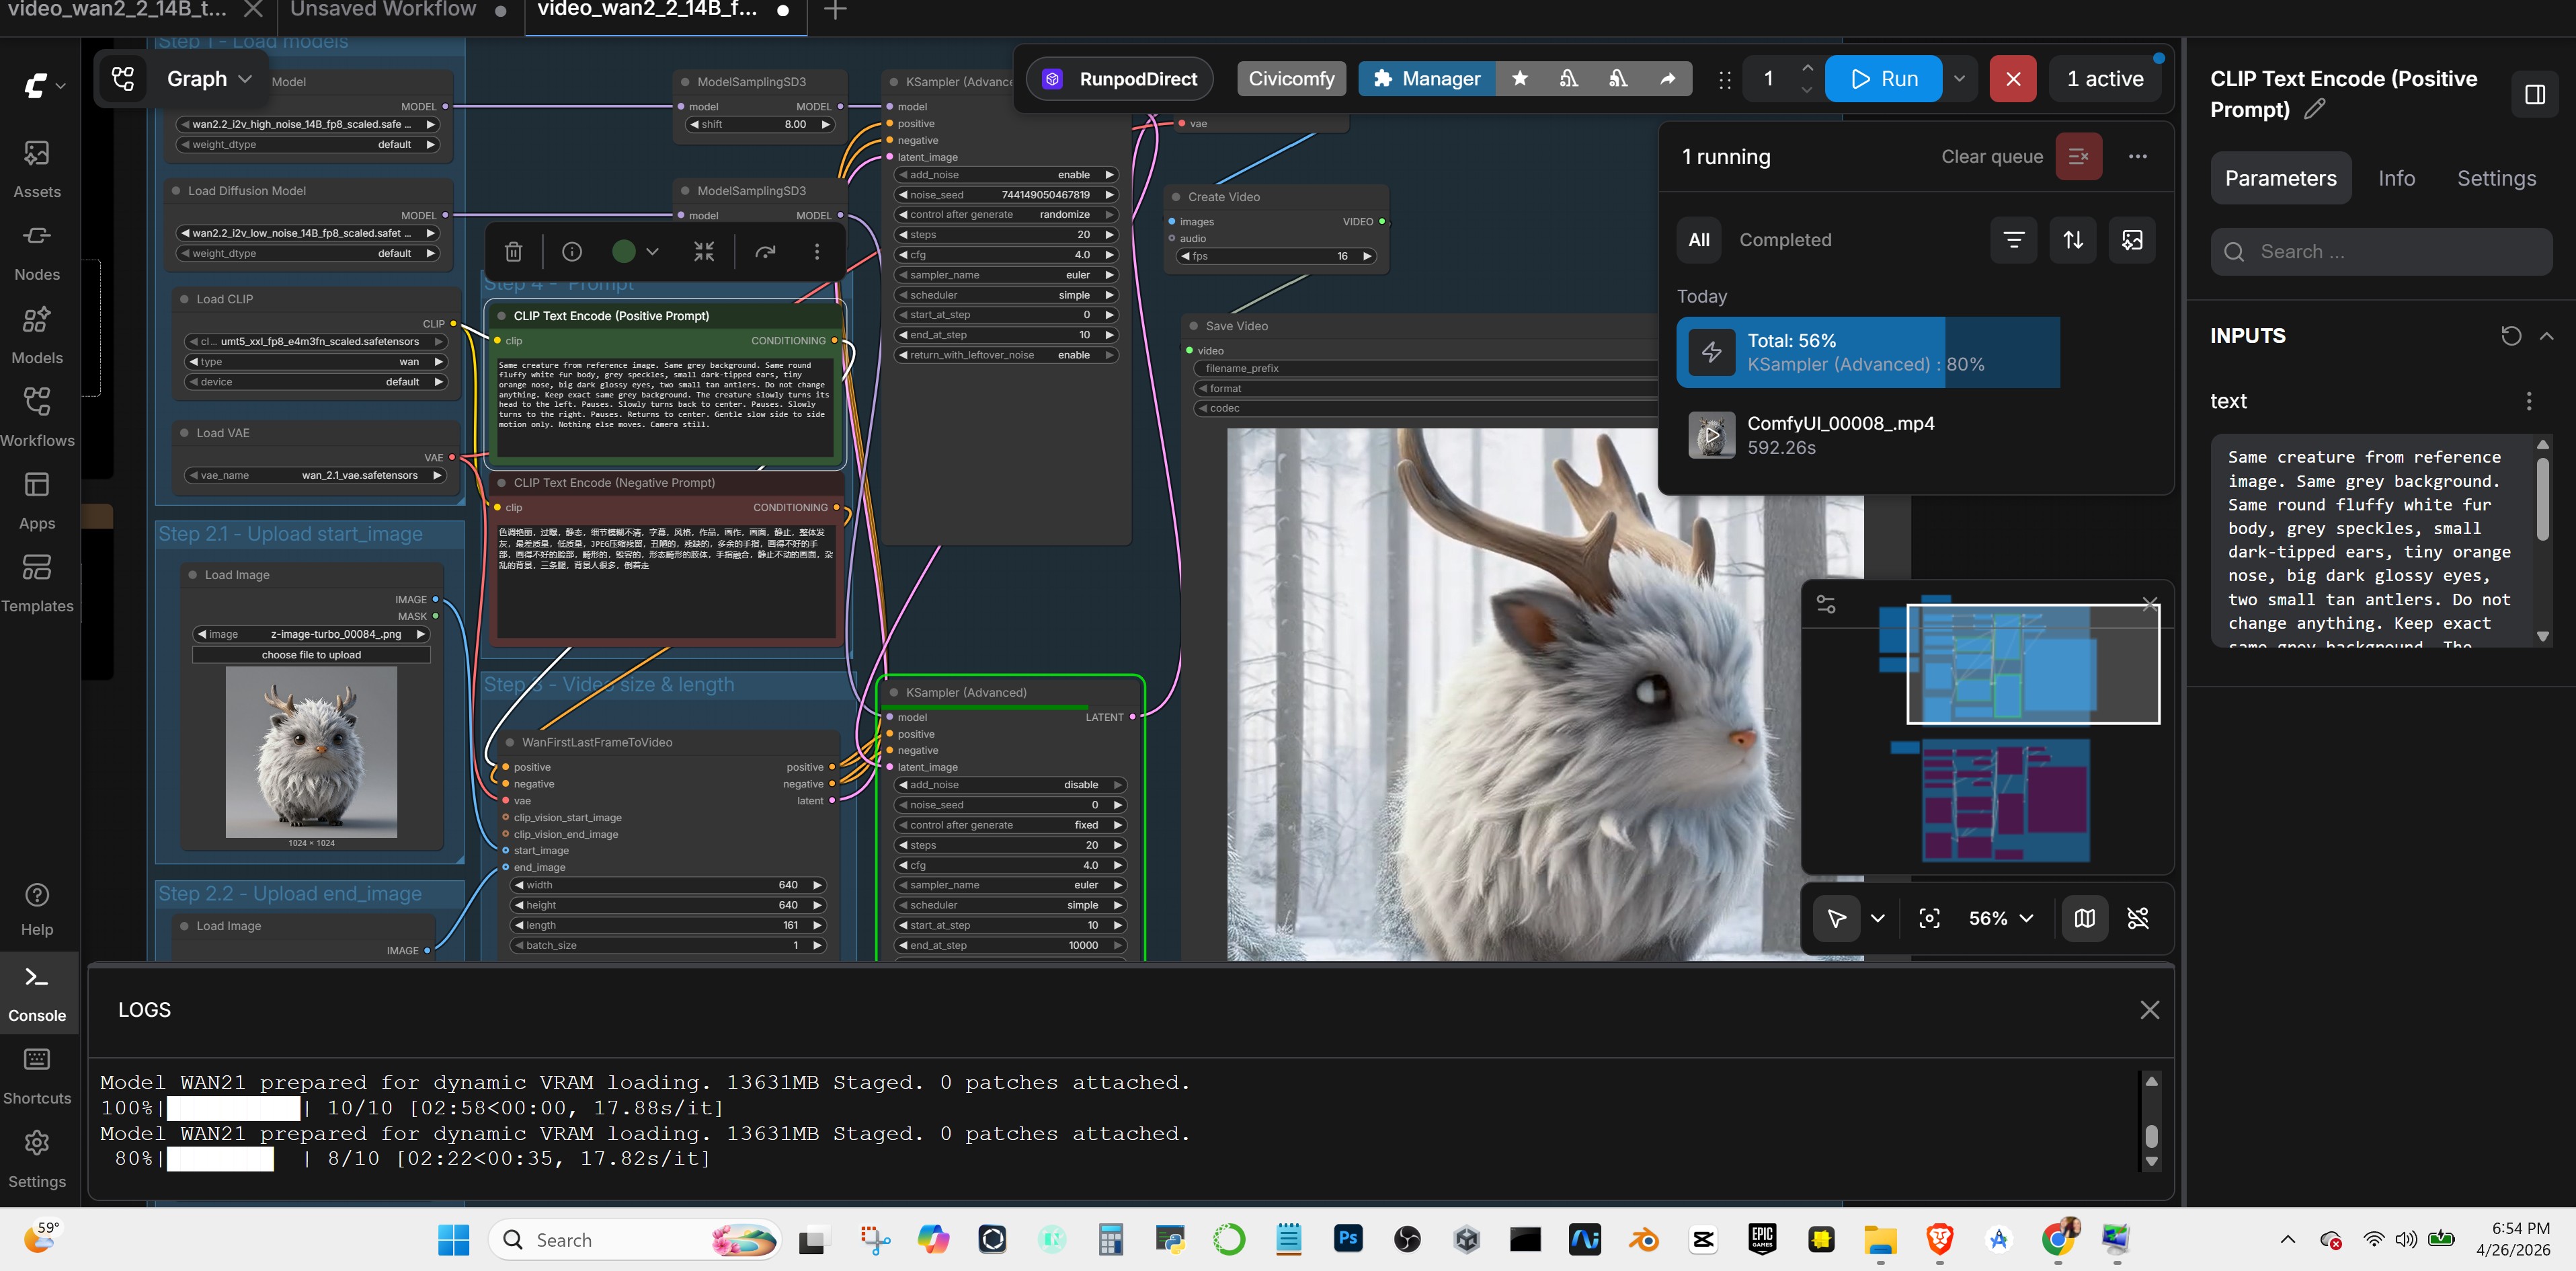Toggle add_noise enable in KSampler
The image size is (2576, 1271).
pos(1005,175)
